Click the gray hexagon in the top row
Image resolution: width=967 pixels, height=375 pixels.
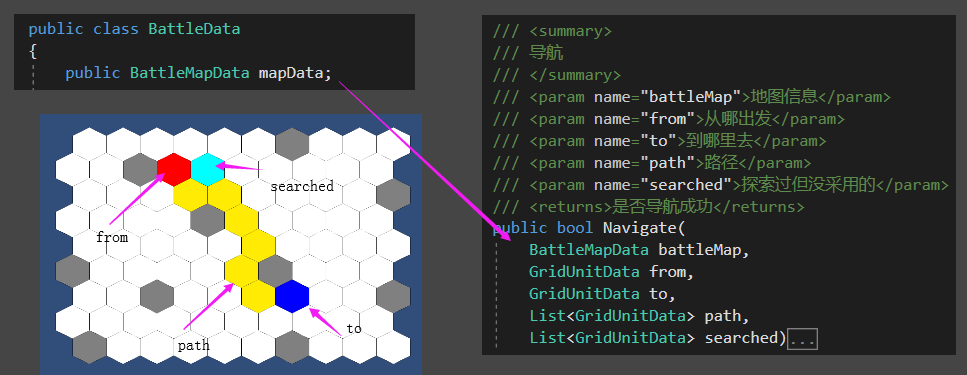click(292, 144)
